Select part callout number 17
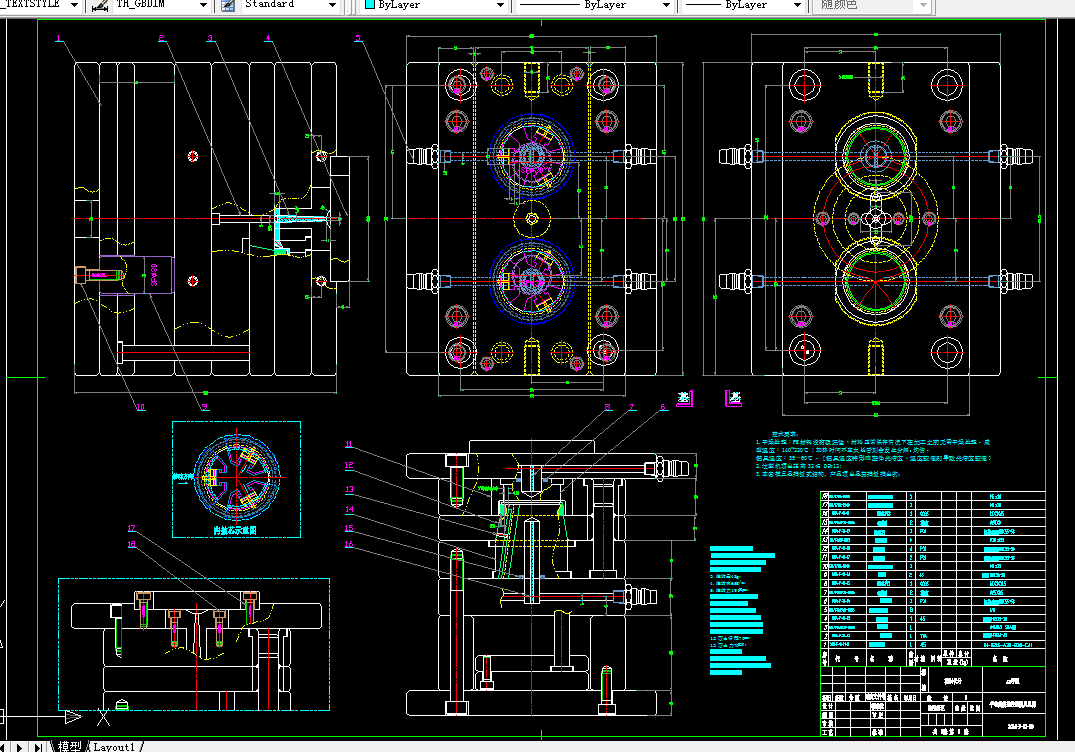 pos(132,528)
